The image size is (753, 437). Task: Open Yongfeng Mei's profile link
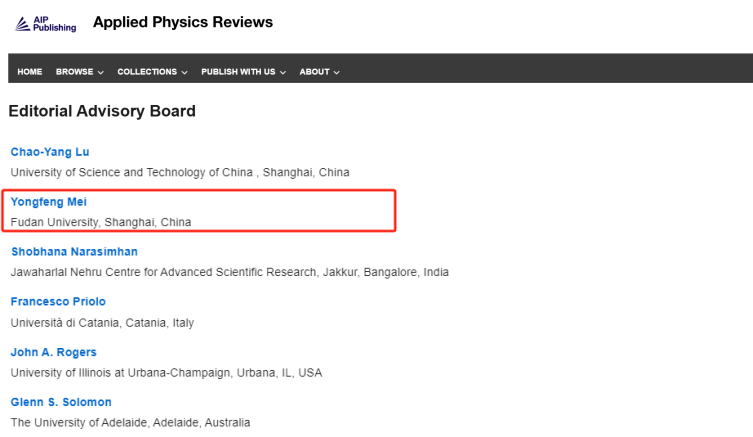pyautogui.click(x=49, y=202)
